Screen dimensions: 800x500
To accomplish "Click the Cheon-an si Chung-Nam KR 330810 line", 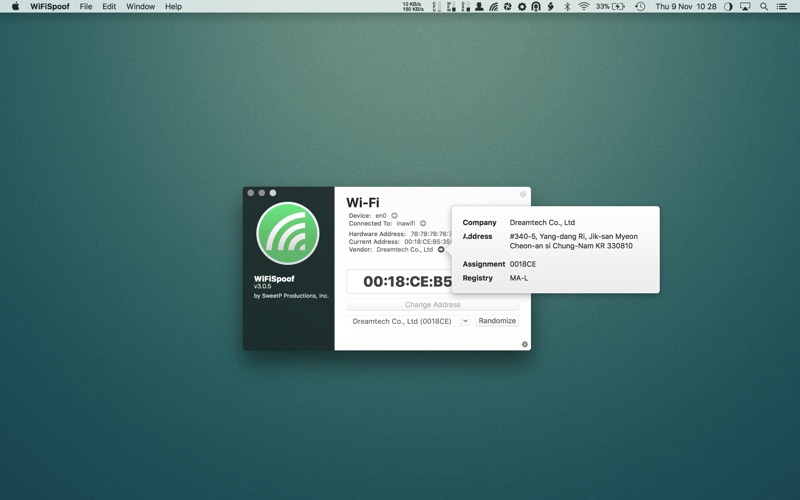I will pyautogui.click(x=571, y=245).
